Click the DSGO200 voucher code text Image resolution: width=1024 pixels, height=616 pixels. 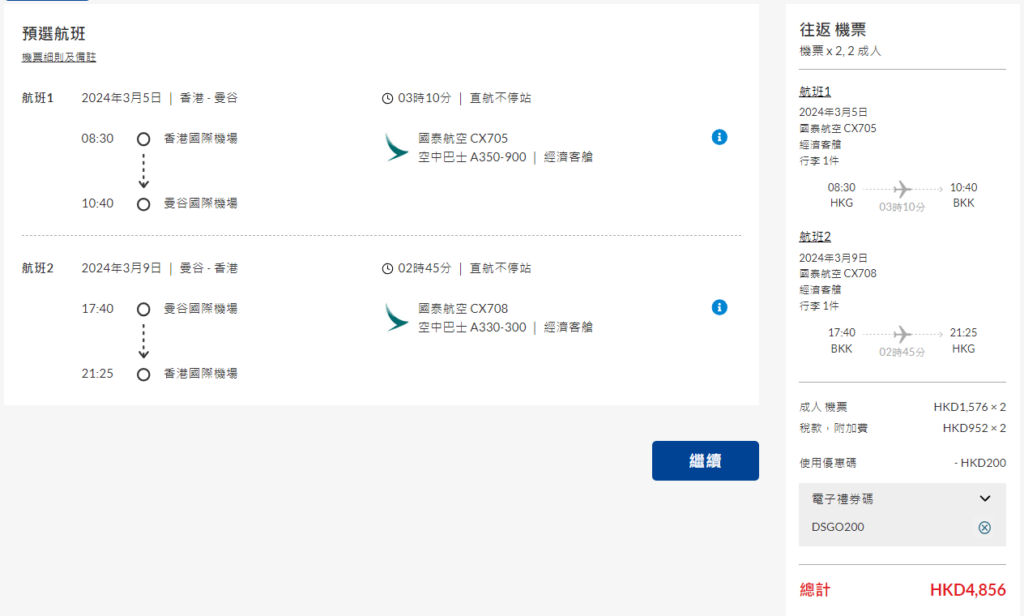click(838, 527)
